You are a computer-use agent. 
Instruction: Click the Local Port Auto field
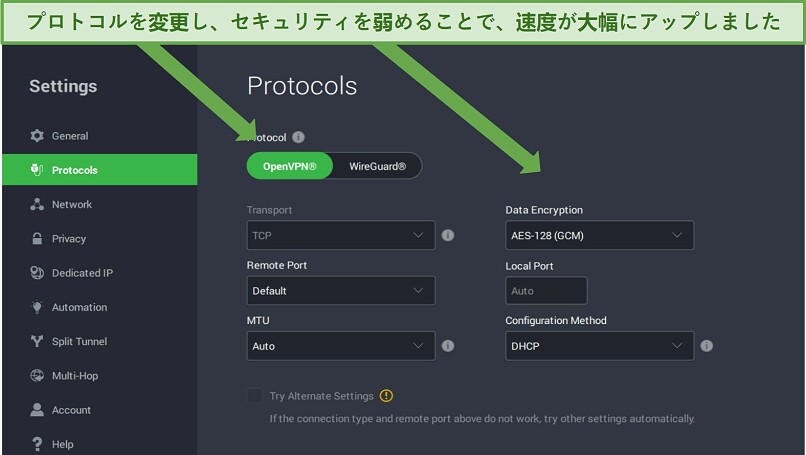546,290
